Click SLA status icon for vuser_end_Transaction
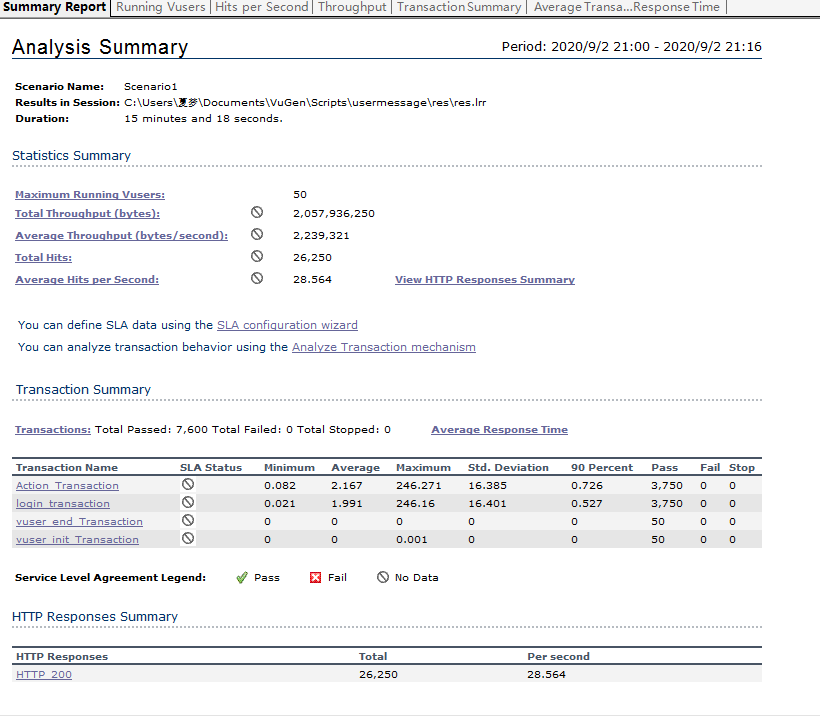The image size is (820, 716). click(x=188, y=520)
